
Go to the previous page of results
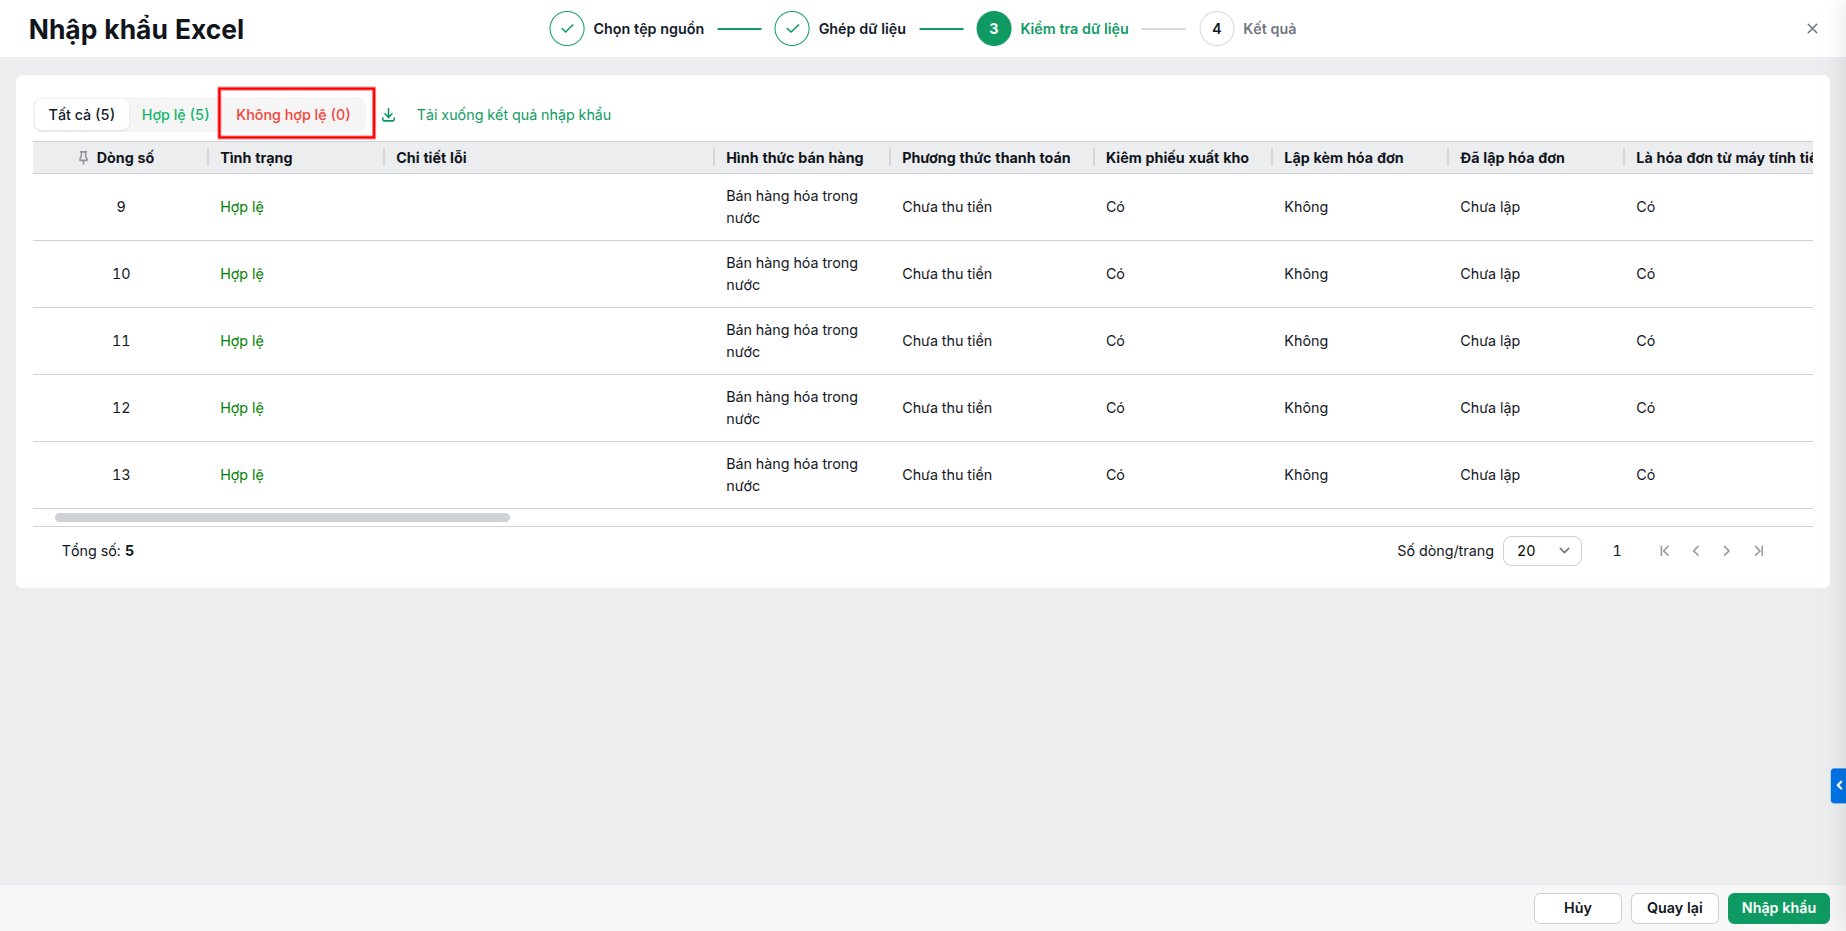[1696, 551]
